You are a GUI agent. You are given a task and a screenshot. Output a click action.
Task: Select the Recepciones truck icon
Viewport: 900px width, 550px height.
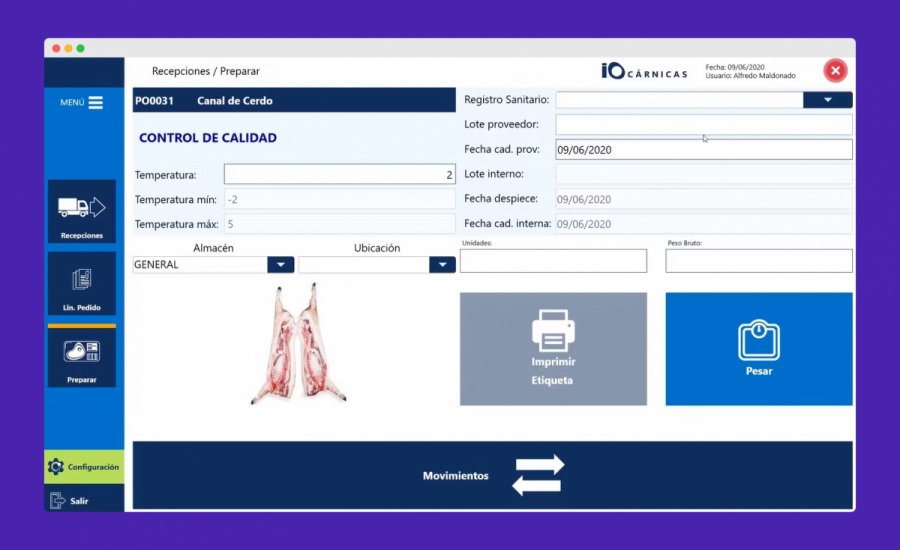[82, 208]
